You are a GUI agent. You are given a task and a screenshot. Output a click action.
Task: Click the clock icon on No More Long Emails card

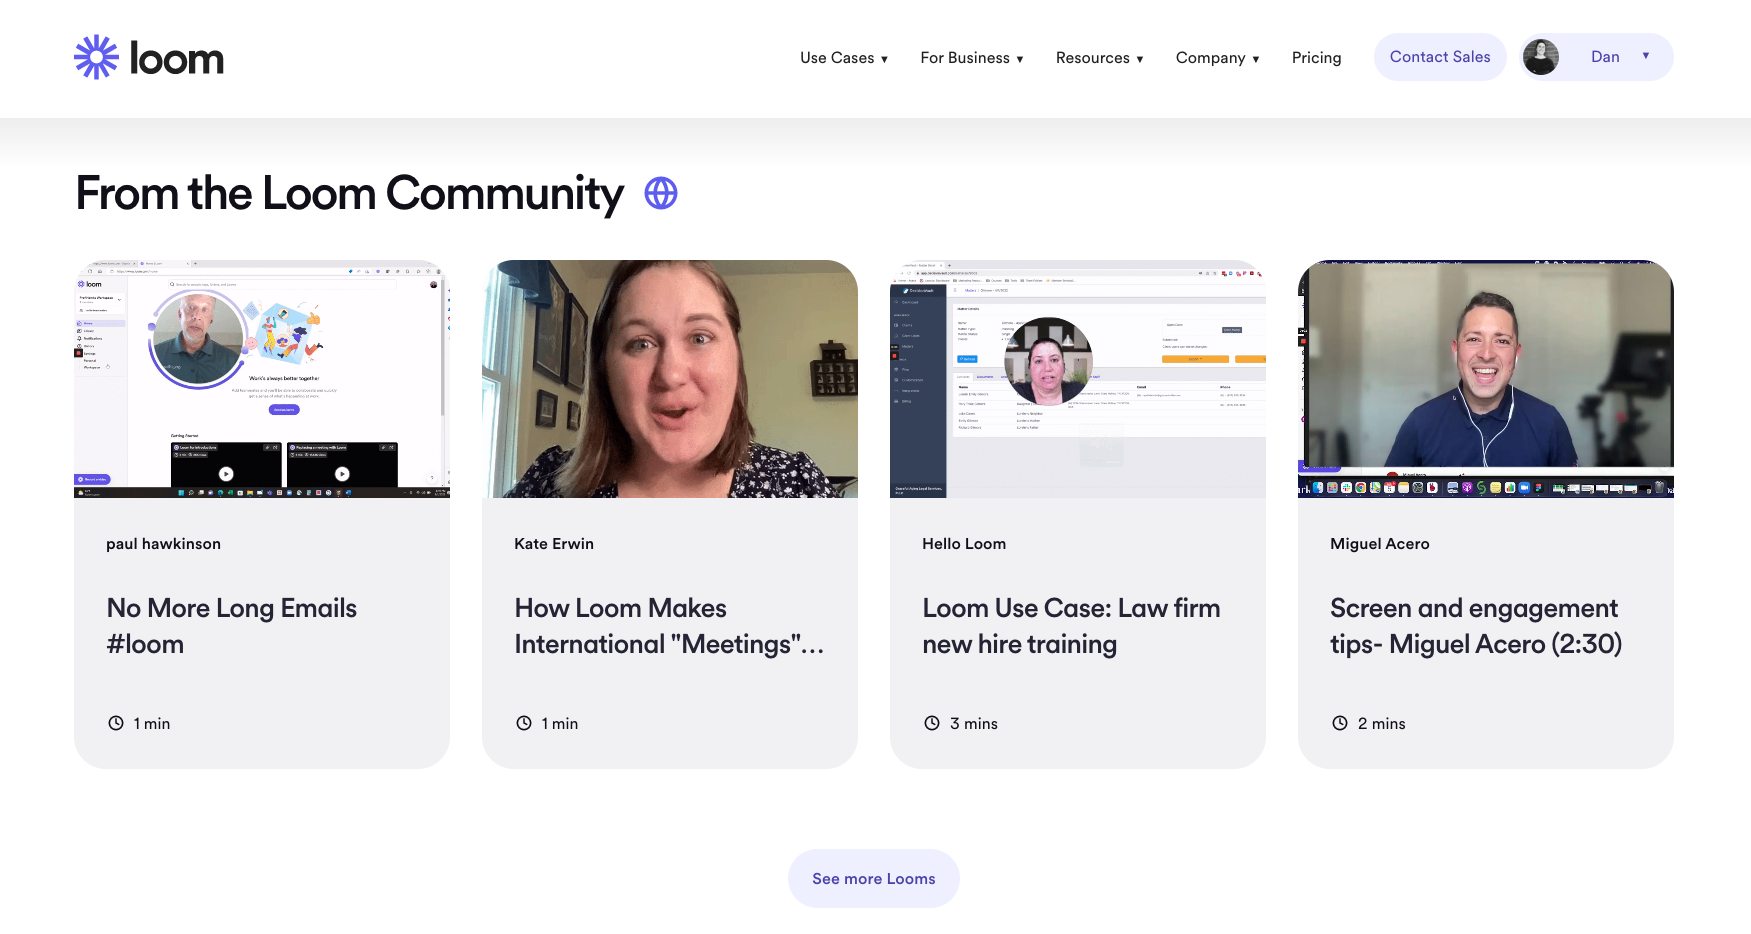[116, 723]
